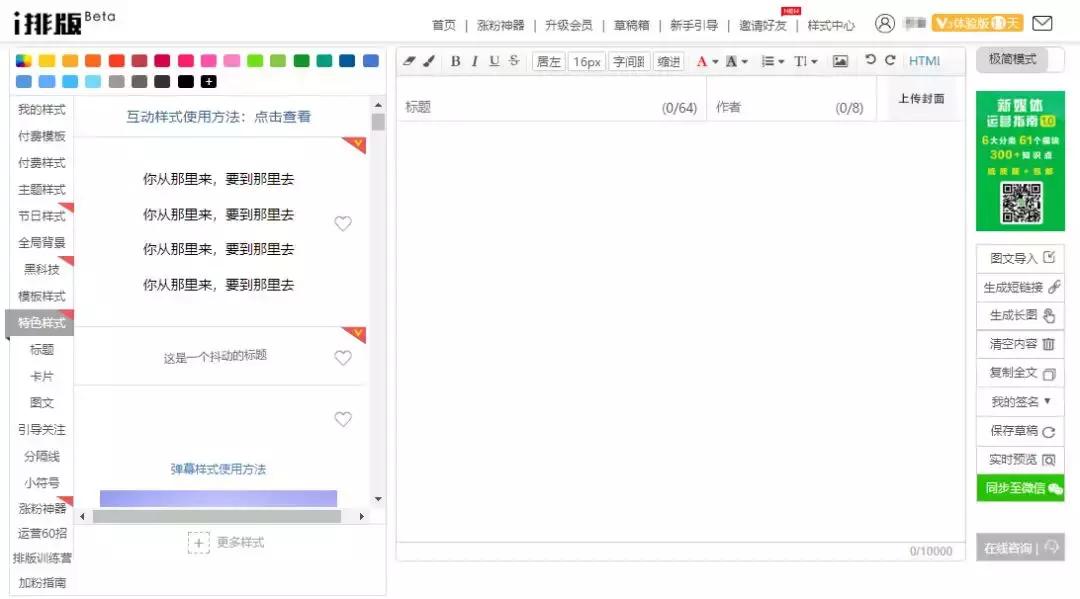Expand the 我的签名 signature dropdown
Viewport: 1080px width, 599px height.
[1020, 403]
